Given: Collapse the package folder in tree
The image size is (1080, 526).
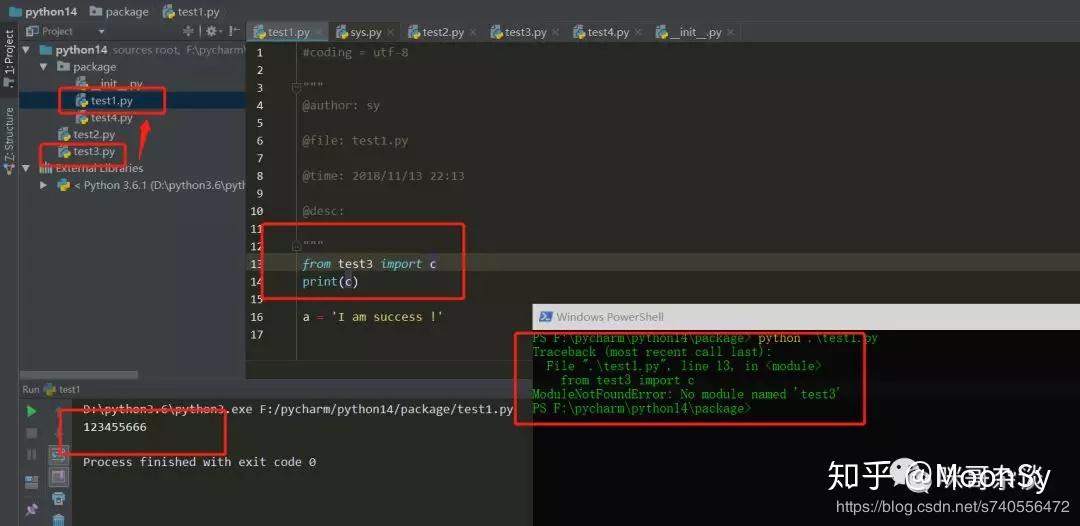Looking at the screenshot, I should click(x=44, y=67).
